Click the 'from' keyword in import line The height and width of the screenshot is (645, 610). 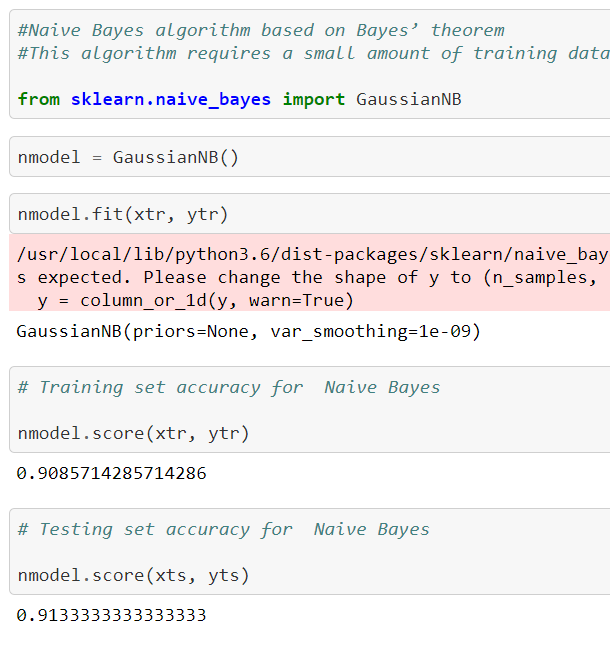point(39,99)
